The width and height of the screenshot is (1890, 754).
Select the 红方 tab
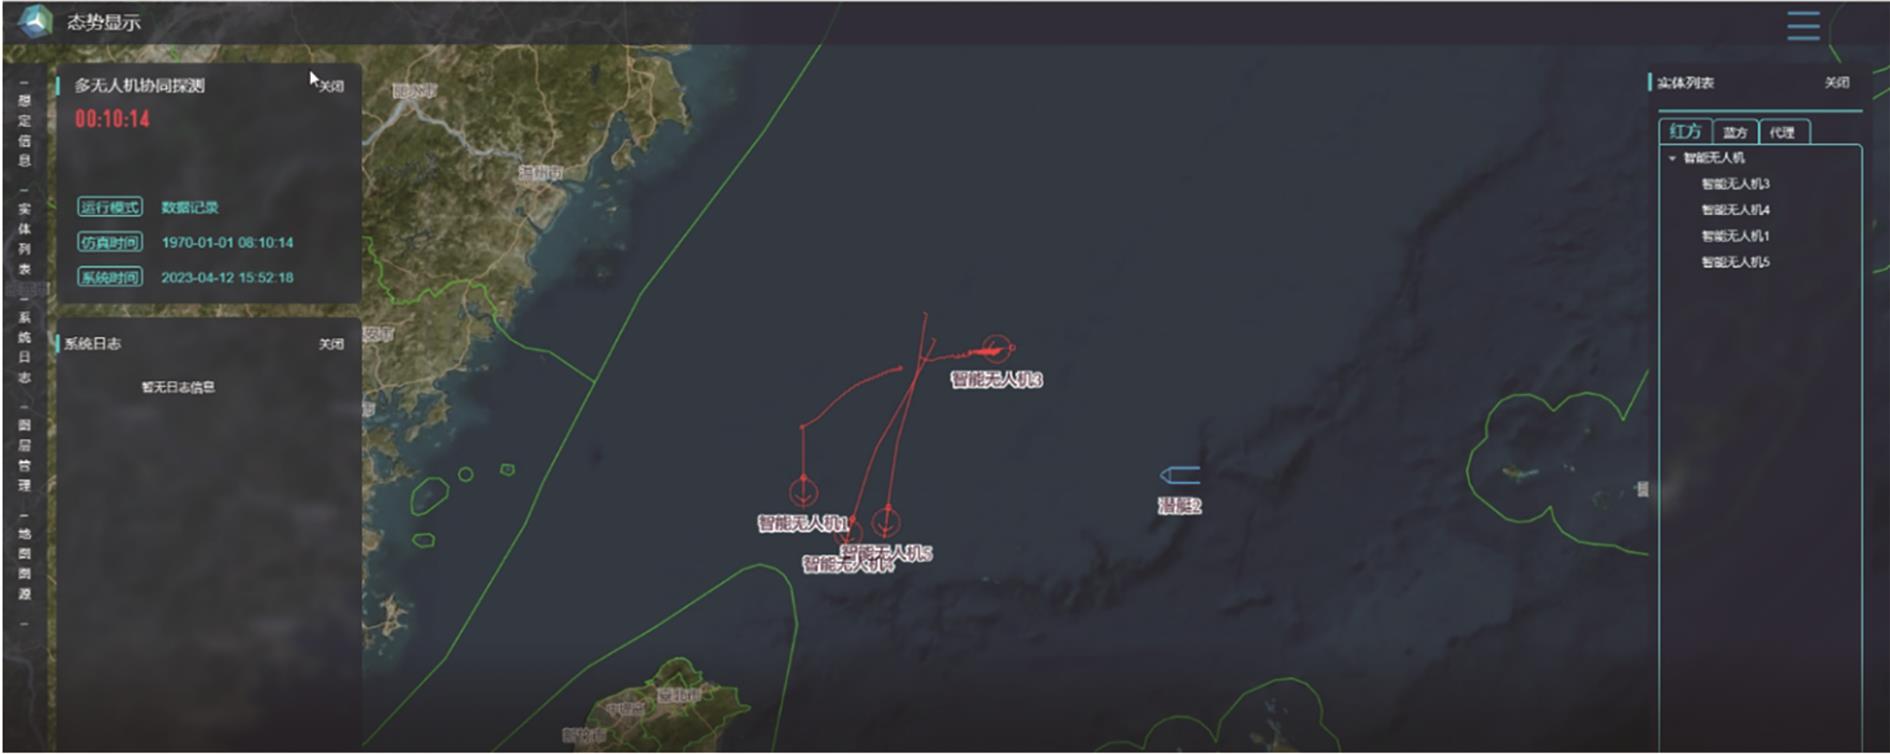[x=1685, y=131]
